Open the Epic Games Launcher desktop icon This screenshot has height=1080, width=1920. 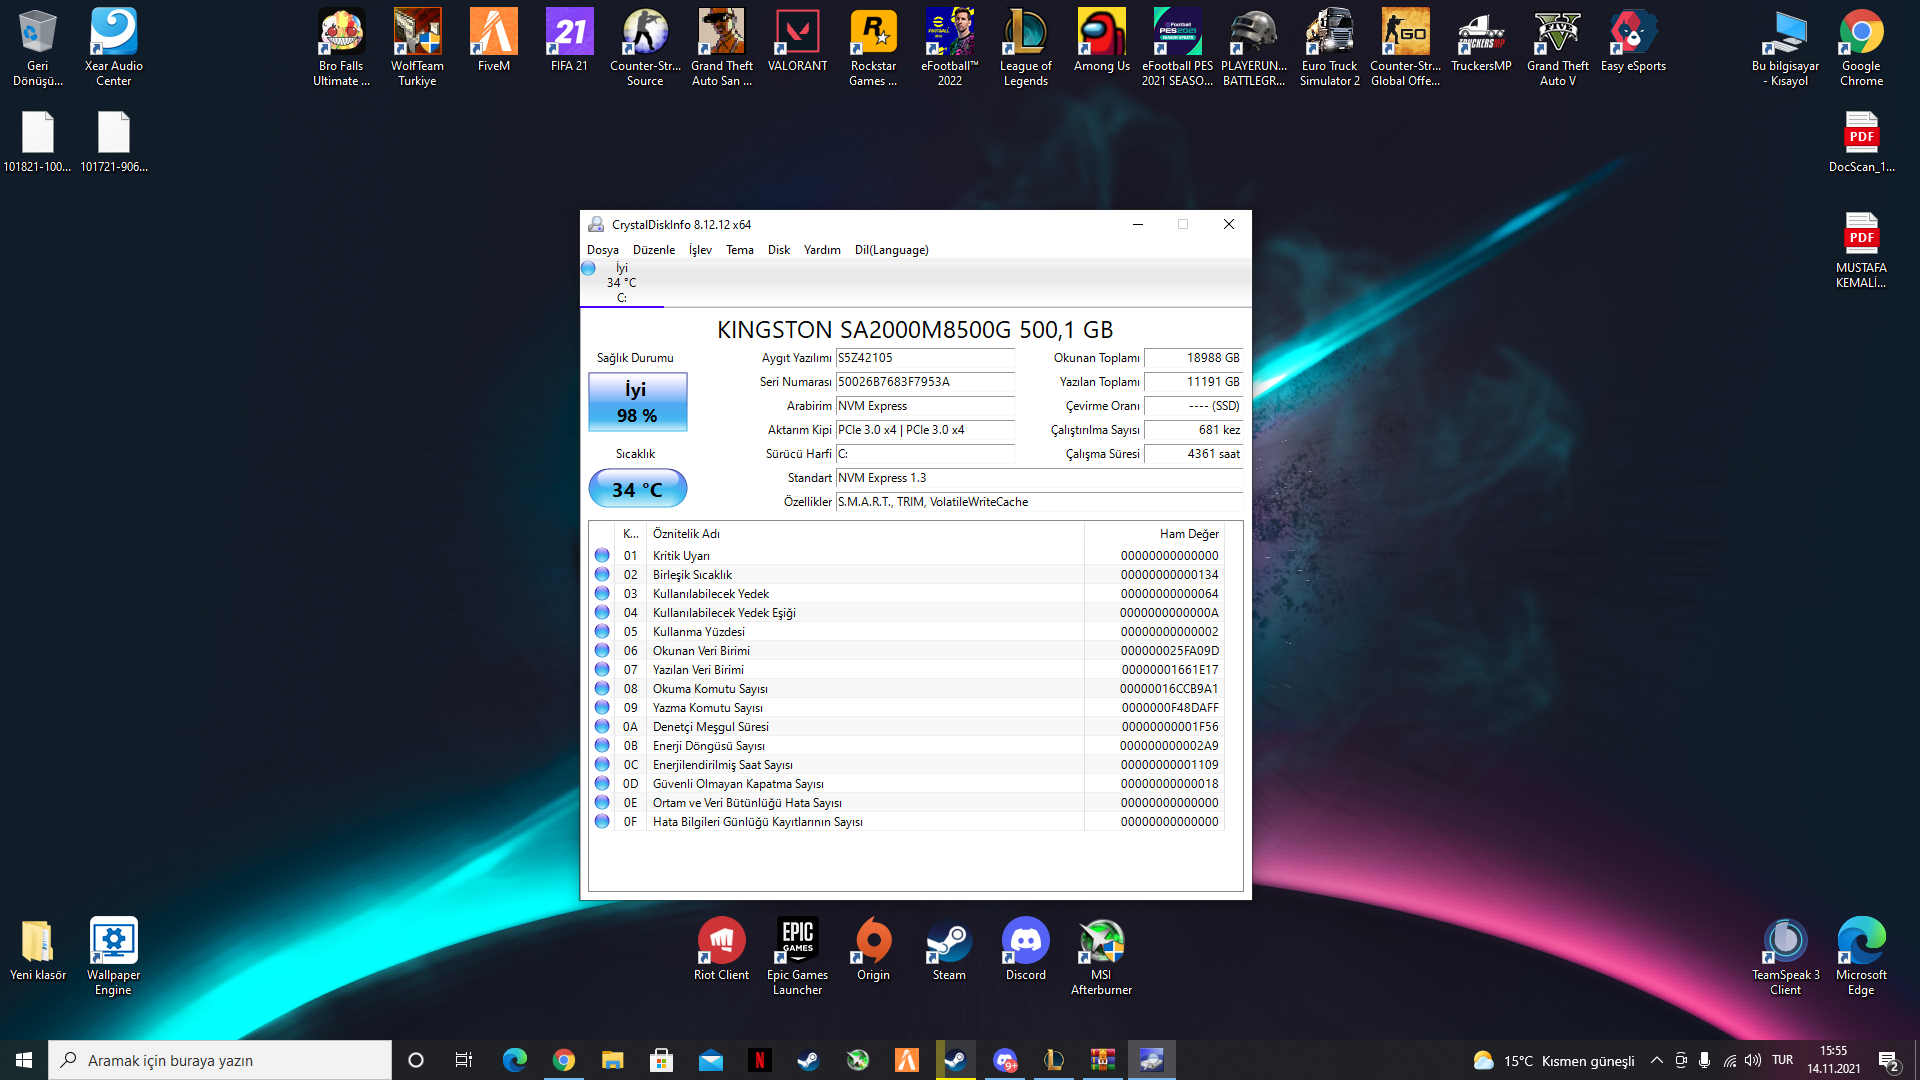[797, 957]
